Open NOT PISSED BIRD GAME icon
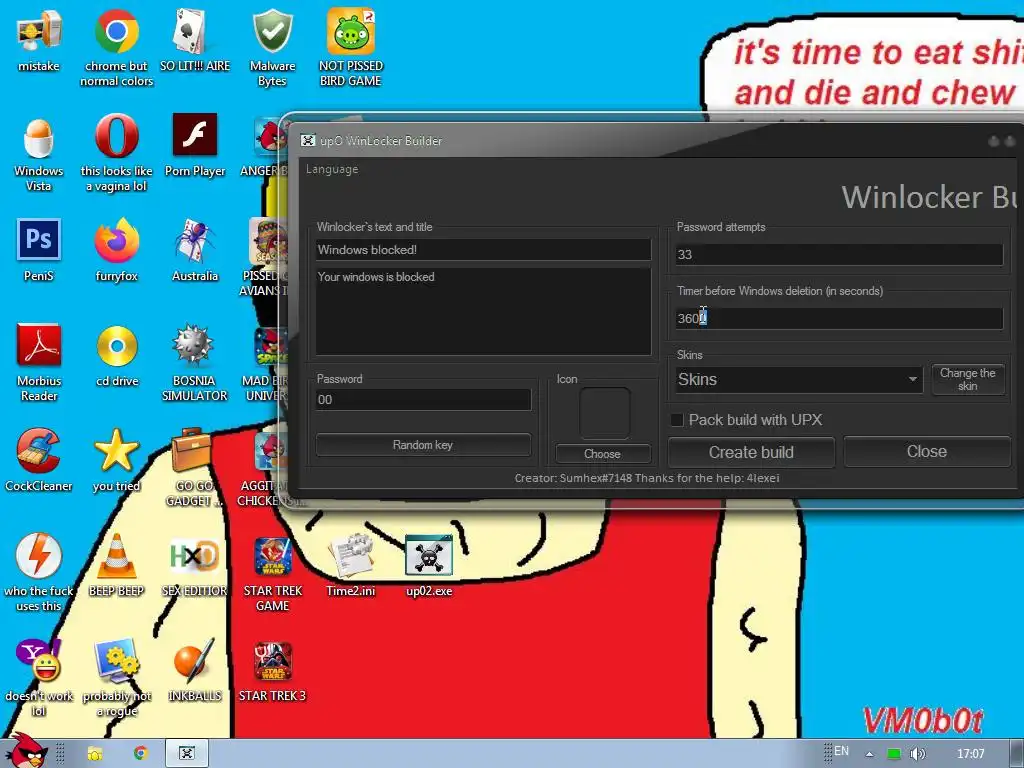This screenshot has width=1024, height=768. click(x=351, y=31)
